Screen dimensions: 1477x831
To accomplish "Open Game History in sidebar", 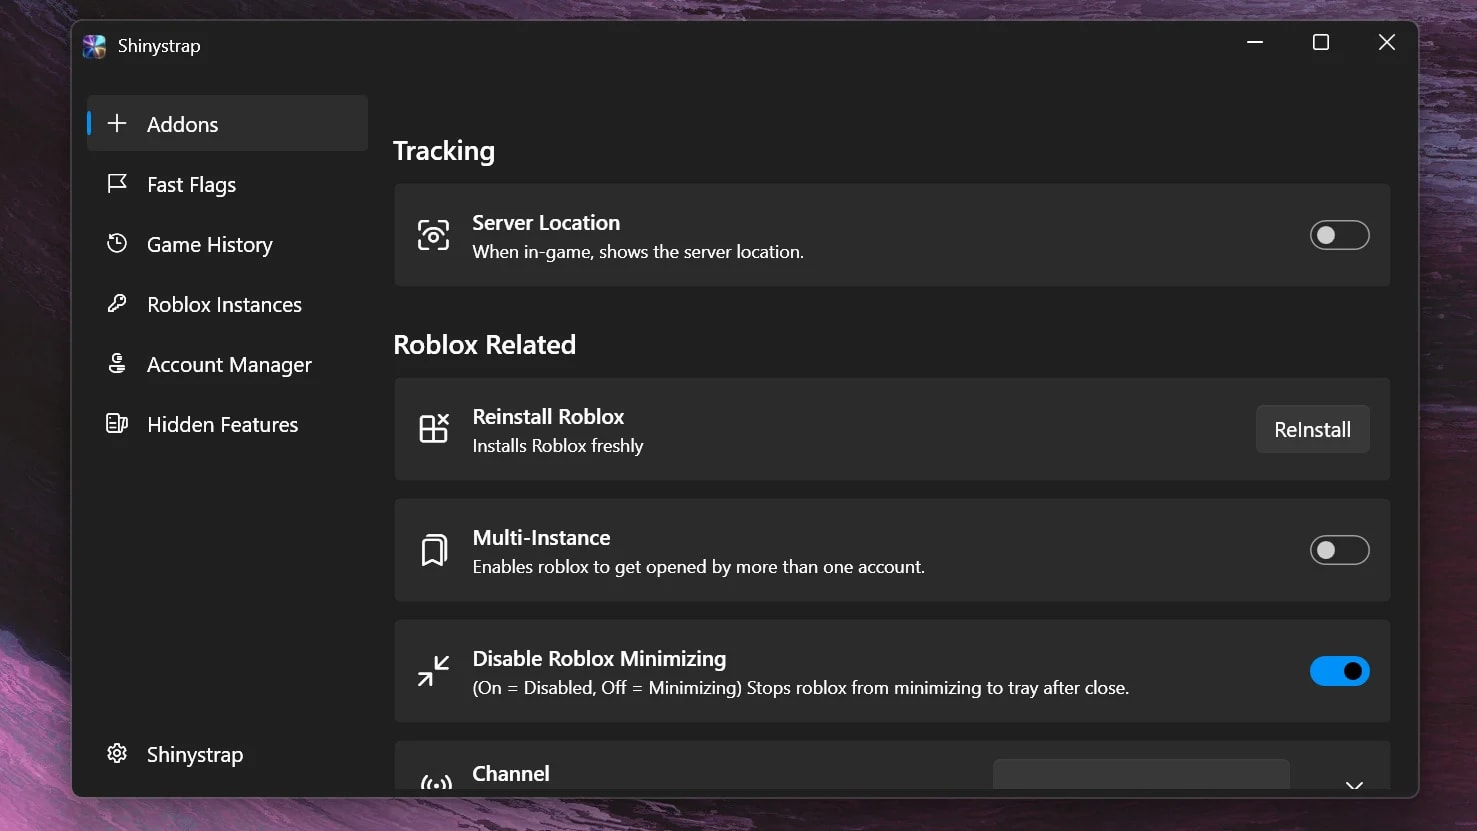I will [228, 244].
